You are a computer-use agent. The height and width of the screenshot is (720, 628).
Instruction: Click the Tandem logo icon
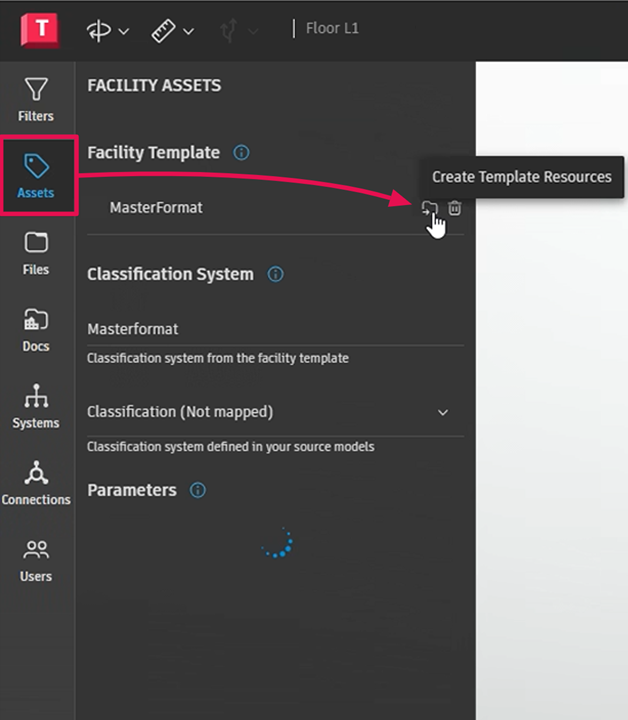pyautogui.click(x=38, y=30)
